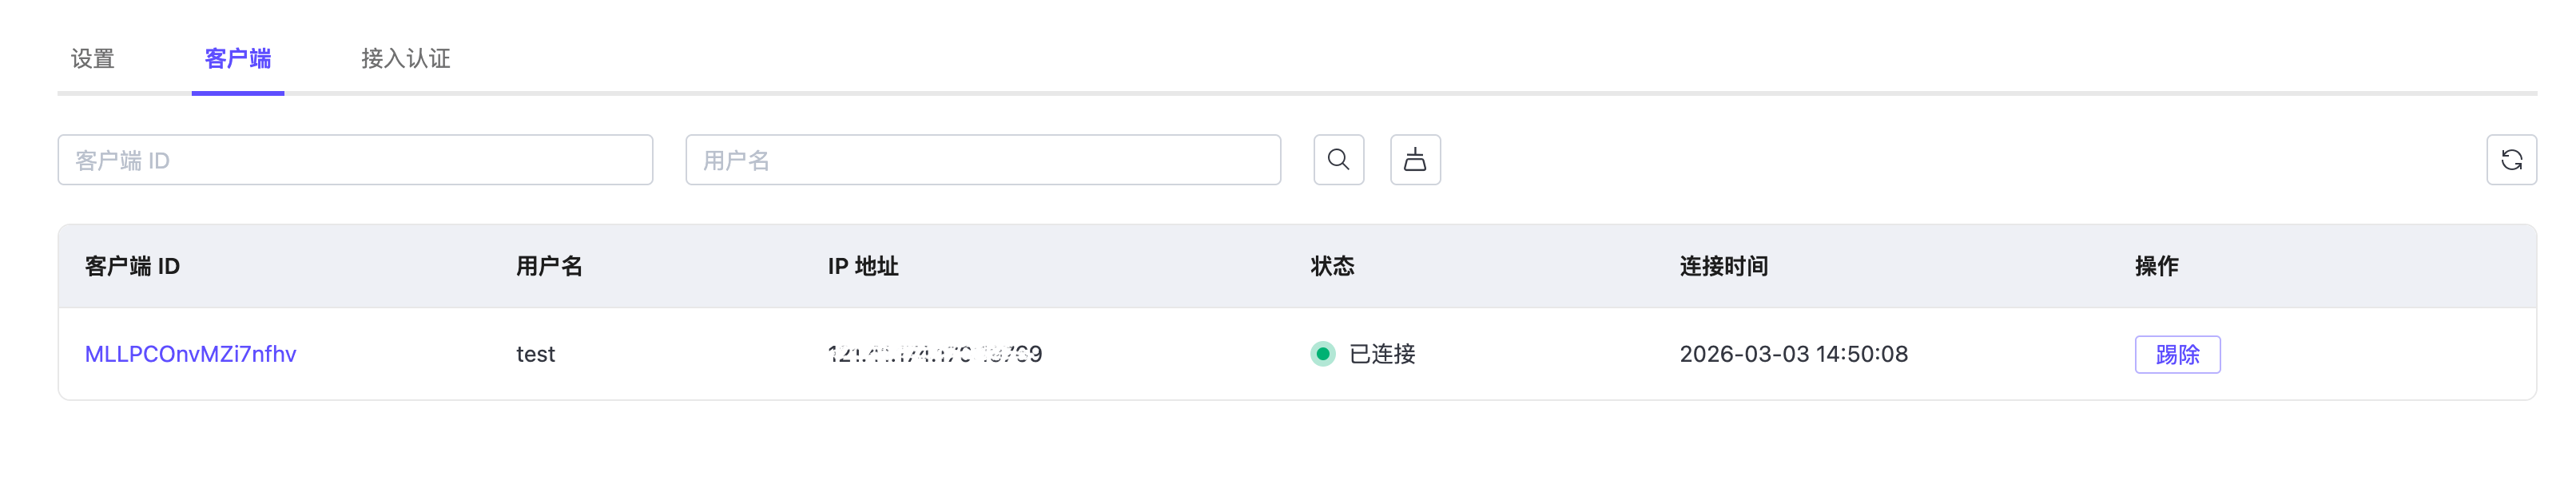Click the 客户端 ID column header
The image size is (2576, 484).
pyautogui.click(x=131, y=267)
